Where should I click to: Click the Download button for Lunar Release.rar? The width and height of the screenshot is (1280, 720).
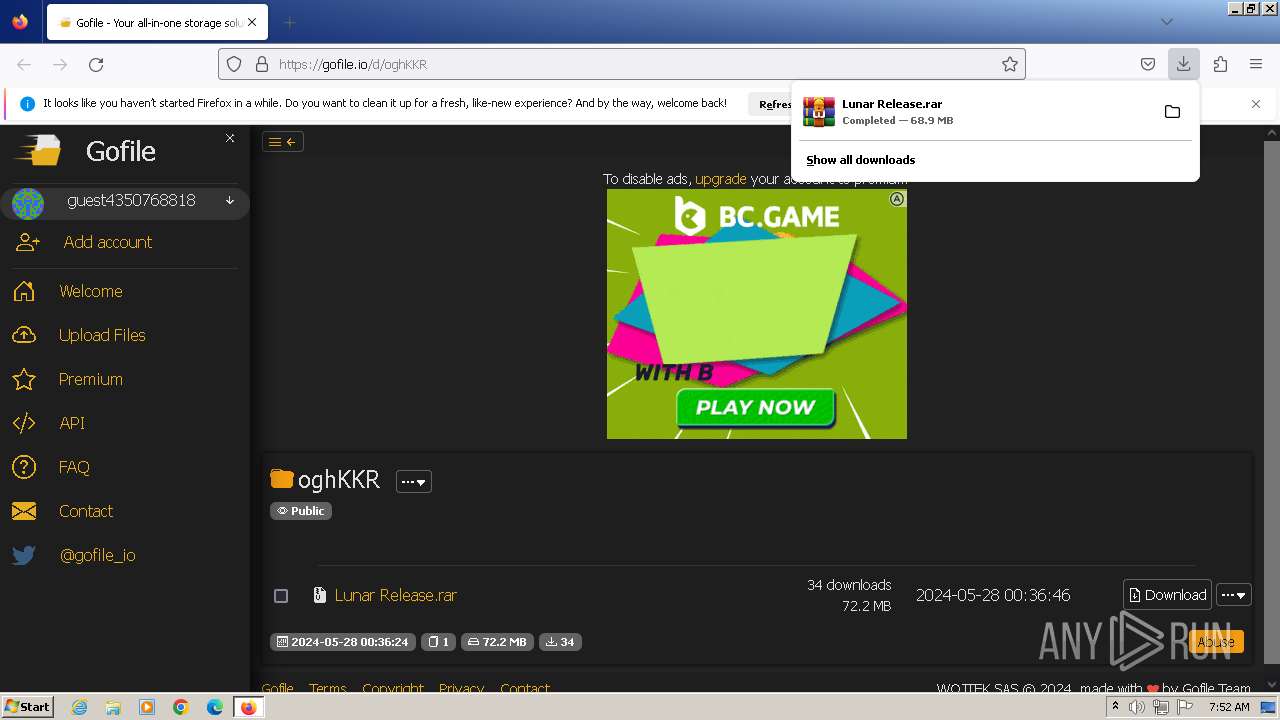coord(1167,595)
